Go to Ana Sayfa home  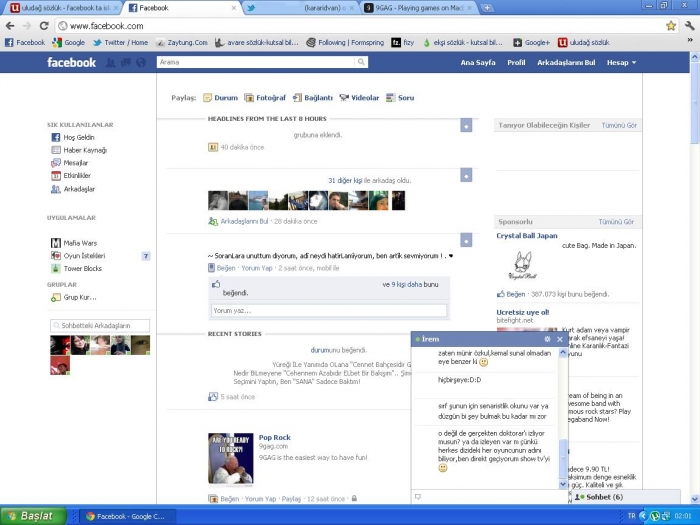pos(478,62)
